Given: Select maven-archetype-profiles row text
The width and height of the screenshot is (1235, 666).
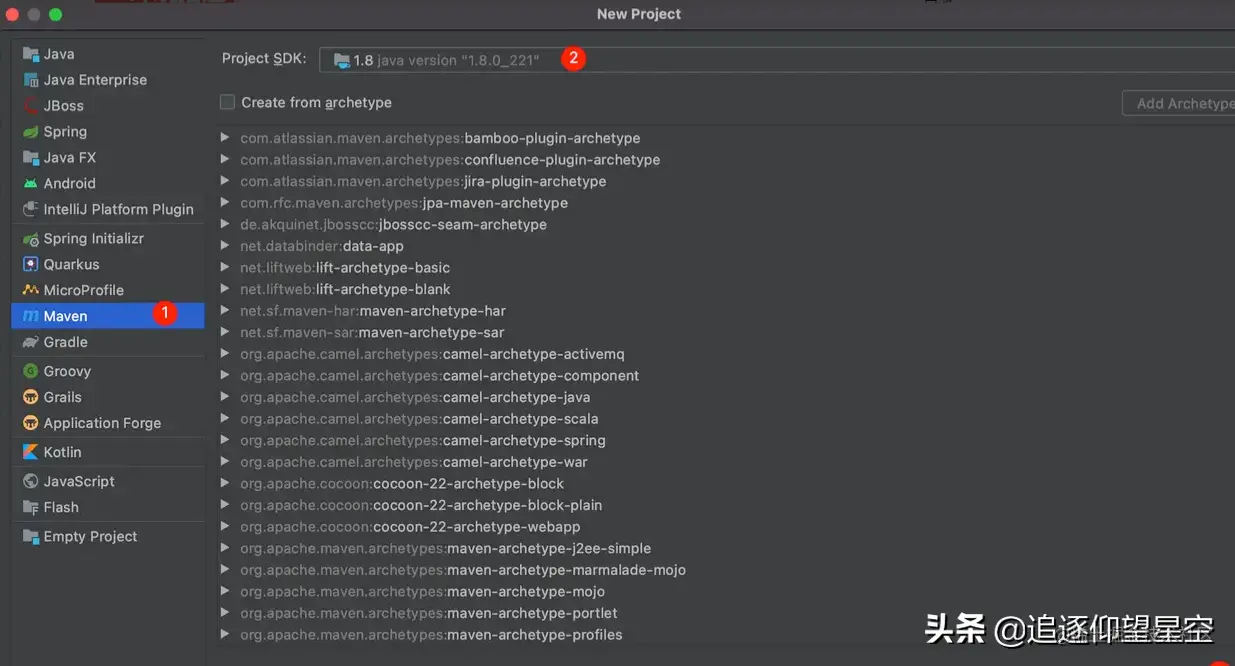Looking at the screenshot, I should coord(431,635).
